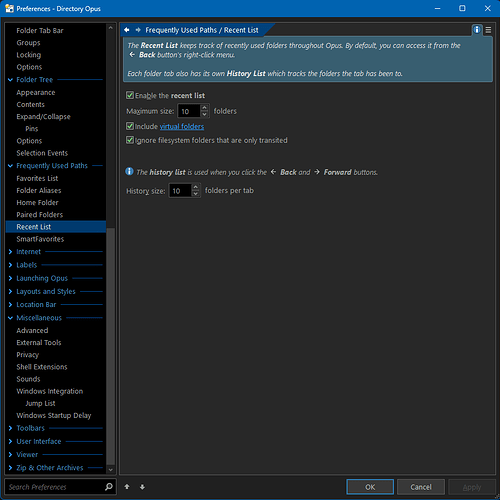500x500 pixels.
Task: Open the Folder Tab Bar page
Action: click(40, 30)
